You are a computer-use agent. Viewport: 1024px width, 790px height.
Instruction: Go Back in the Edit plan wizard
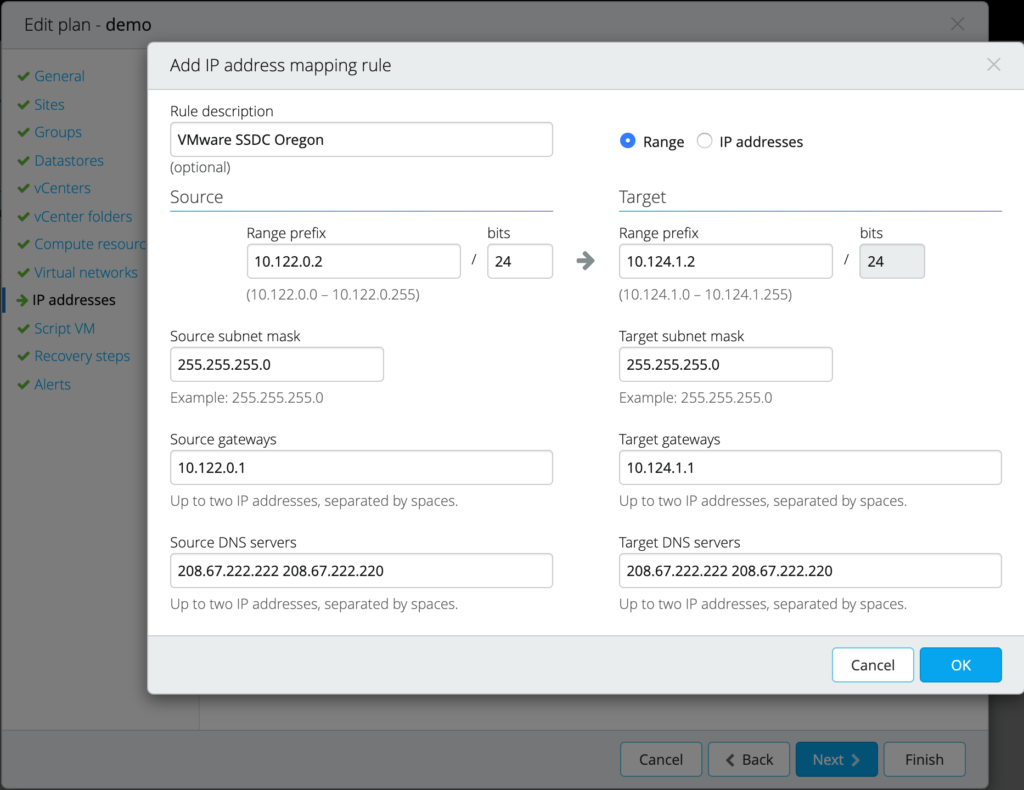coord(749,759)
